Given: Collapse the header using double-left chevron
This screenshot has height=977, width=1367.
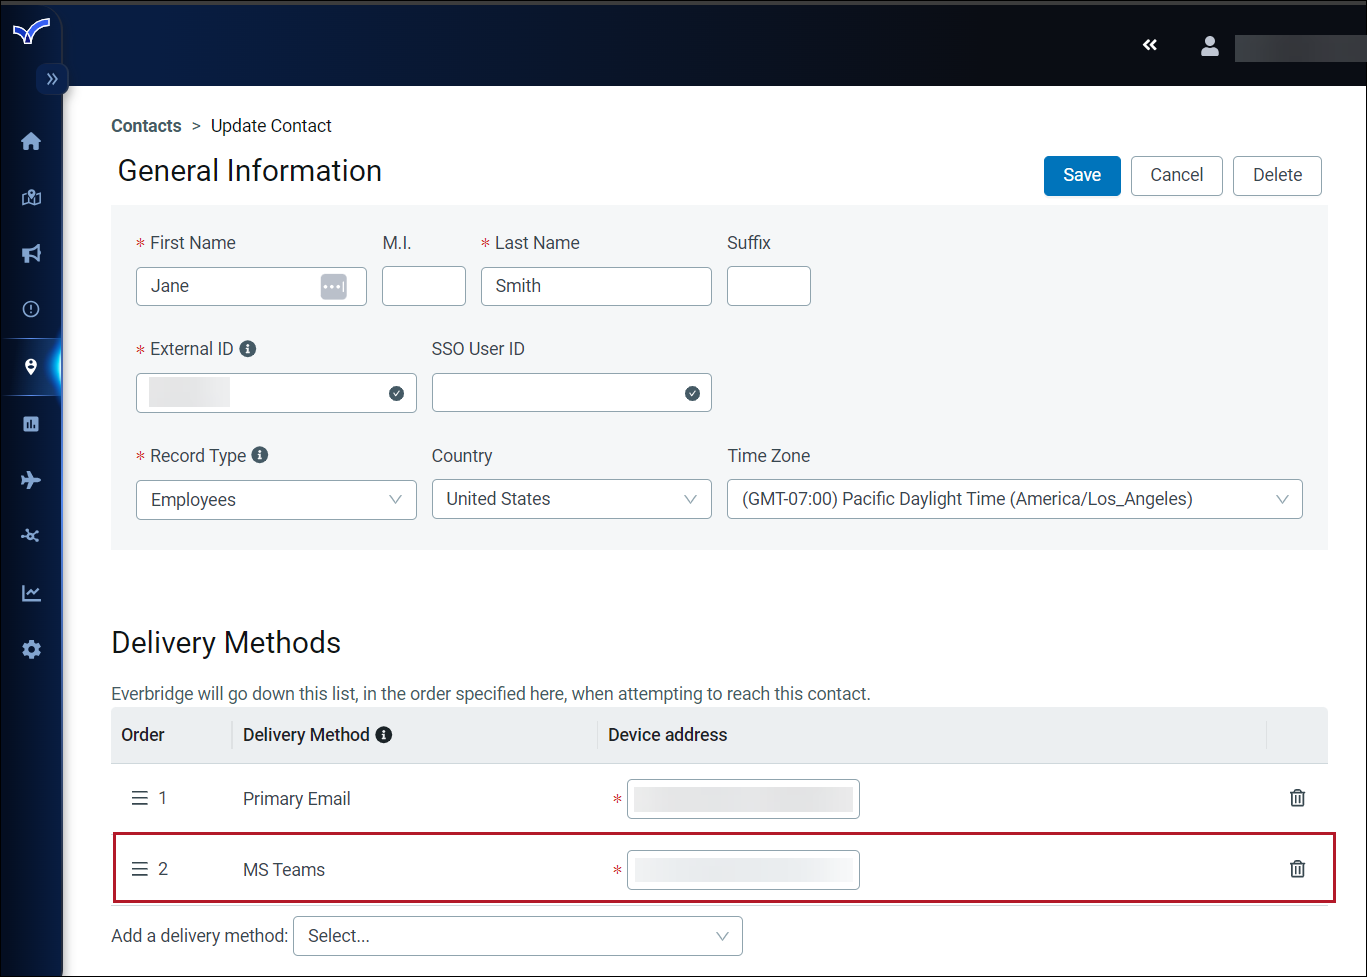Looking at the screenshot, I should click(1150, 45).
